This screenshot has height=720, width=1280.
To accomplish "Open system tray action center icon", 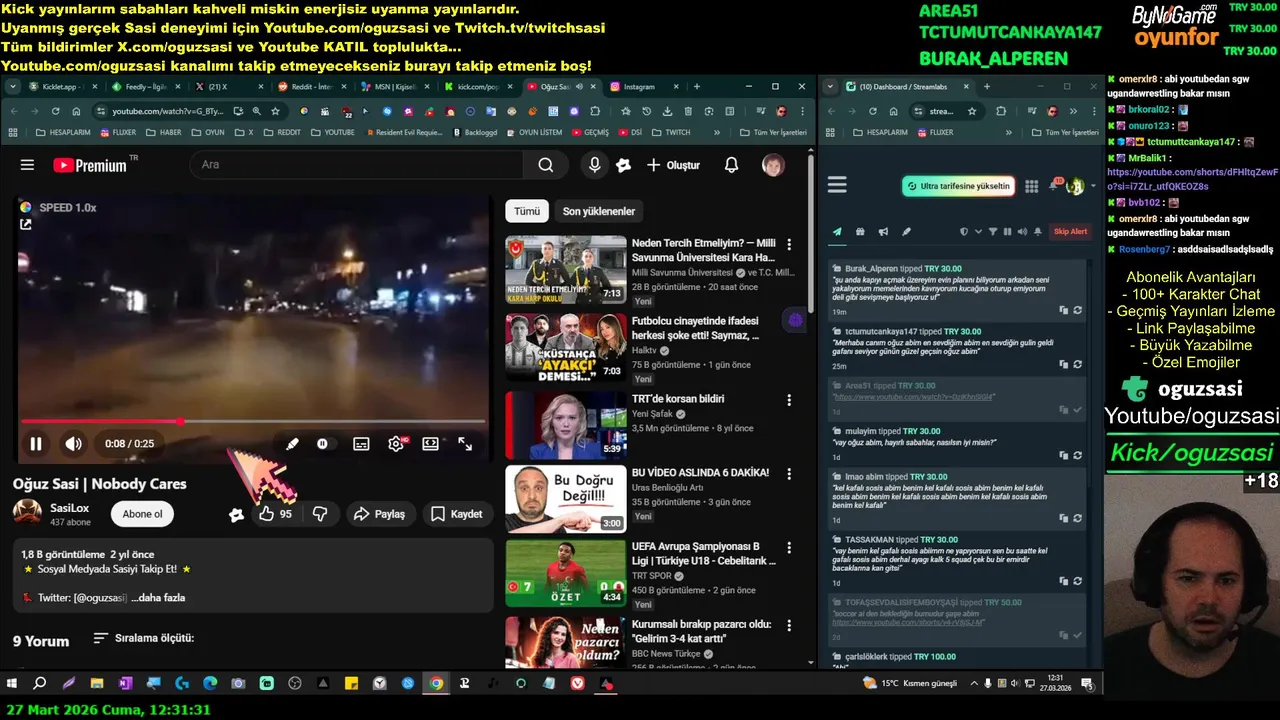I will pyautogui.click(x=1087, y=684).
